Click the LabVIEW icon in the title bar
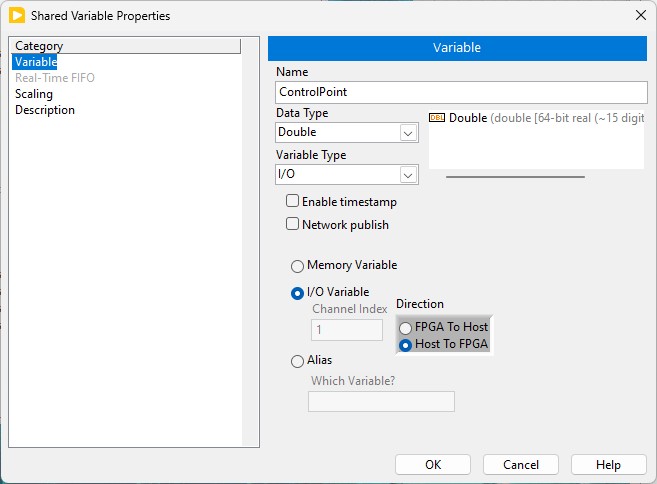The height and width of the screenshot is (484, 657). (17, 16)
